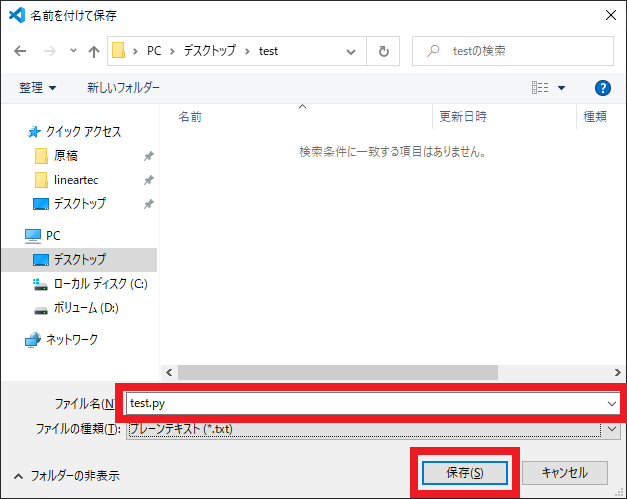Viewport: 627px width, 499px height.
Task: Click 新しいフォルダー in the toolbar
Action: (x=123, y=88)
